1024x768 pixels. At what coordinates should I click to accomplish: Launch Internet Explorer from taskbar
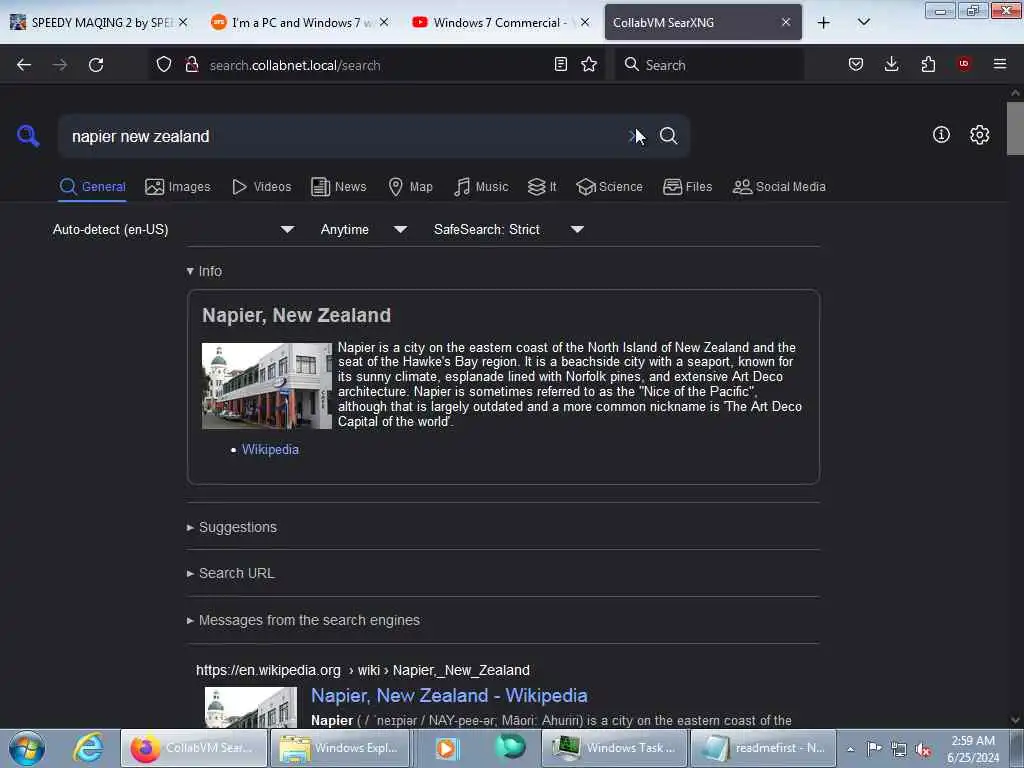tap(88, 748)
